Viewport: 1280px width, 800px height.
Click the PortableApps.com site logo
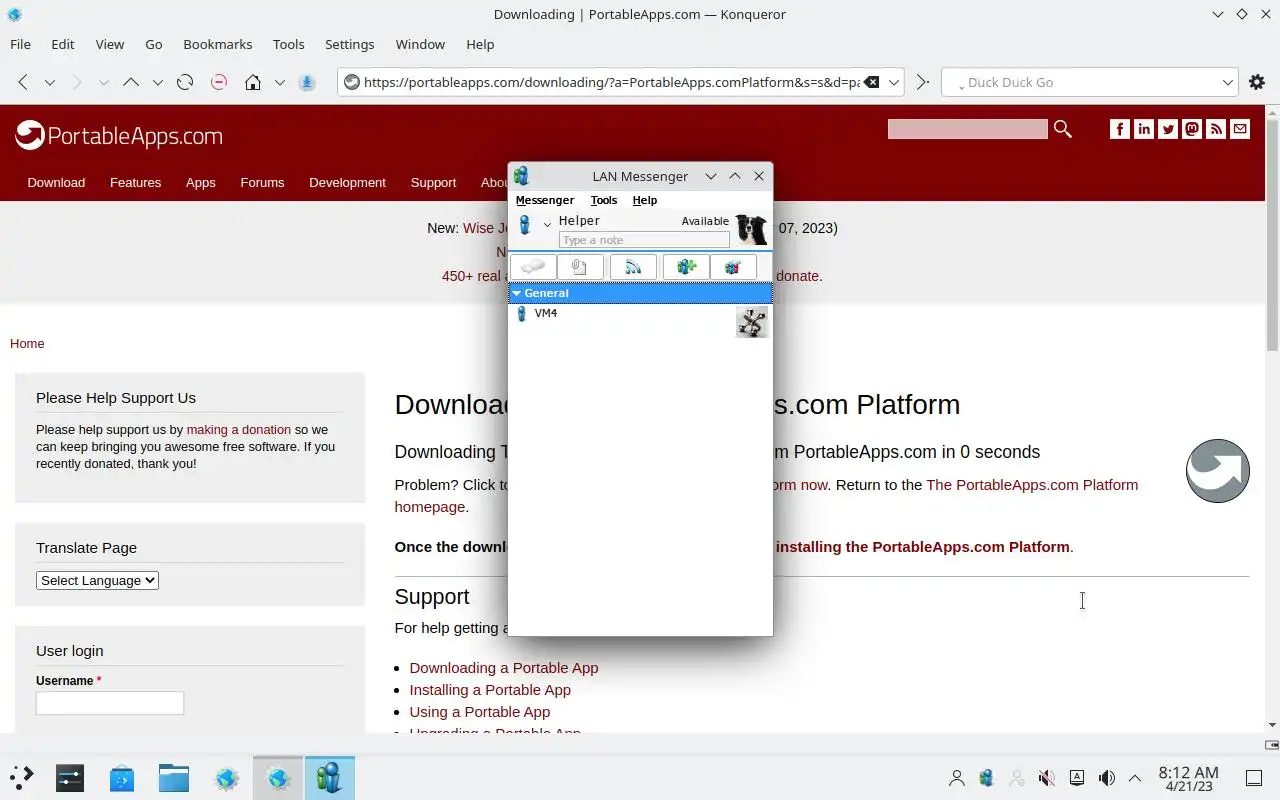[119, 135]
